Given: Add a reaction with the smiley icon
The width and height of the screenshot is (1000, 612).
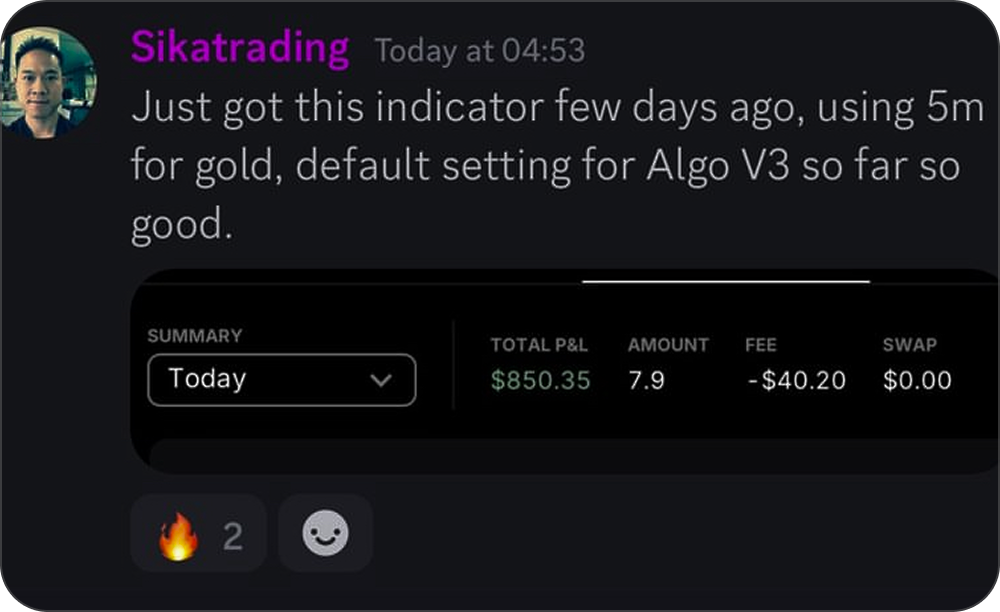Looking at the screenshot, I should pos(325,533).
